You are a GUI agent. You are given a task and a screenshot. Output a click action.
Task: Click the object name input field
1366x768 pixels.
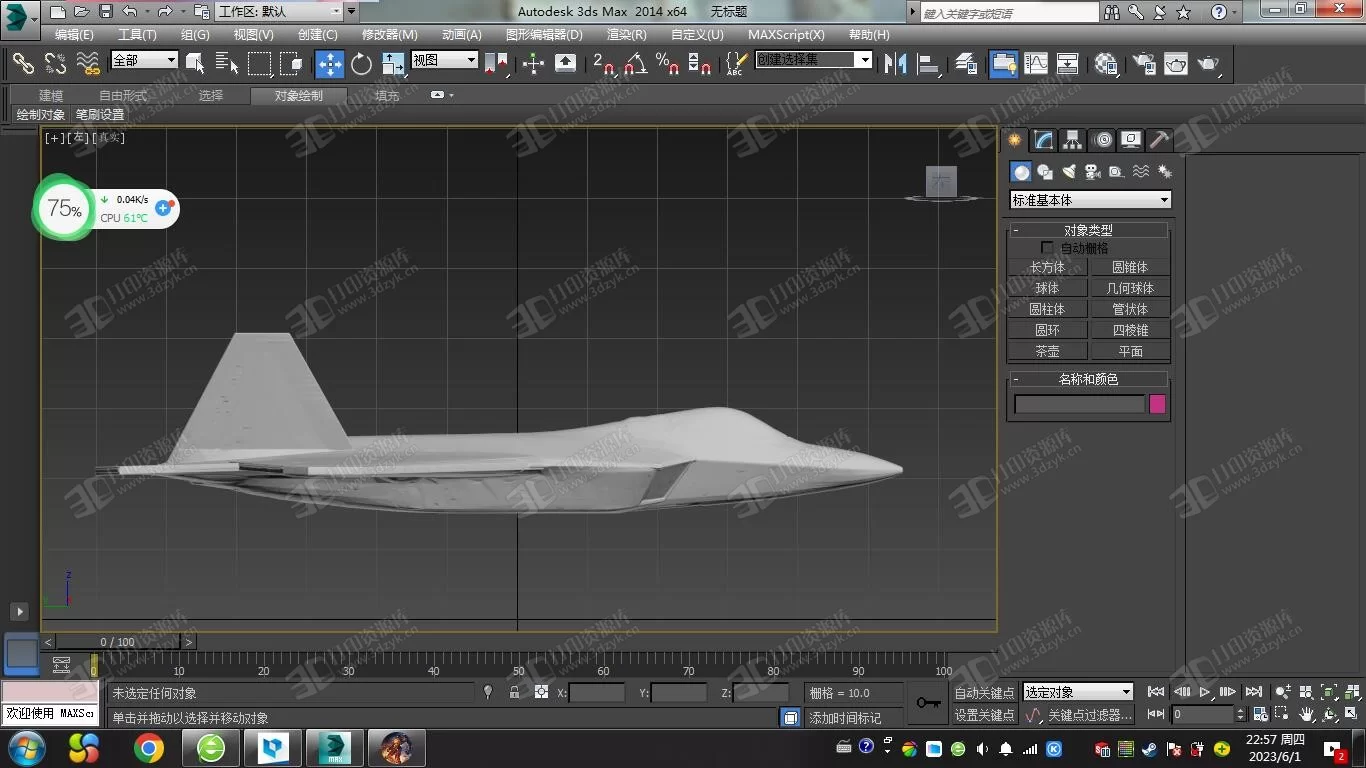1079,404
